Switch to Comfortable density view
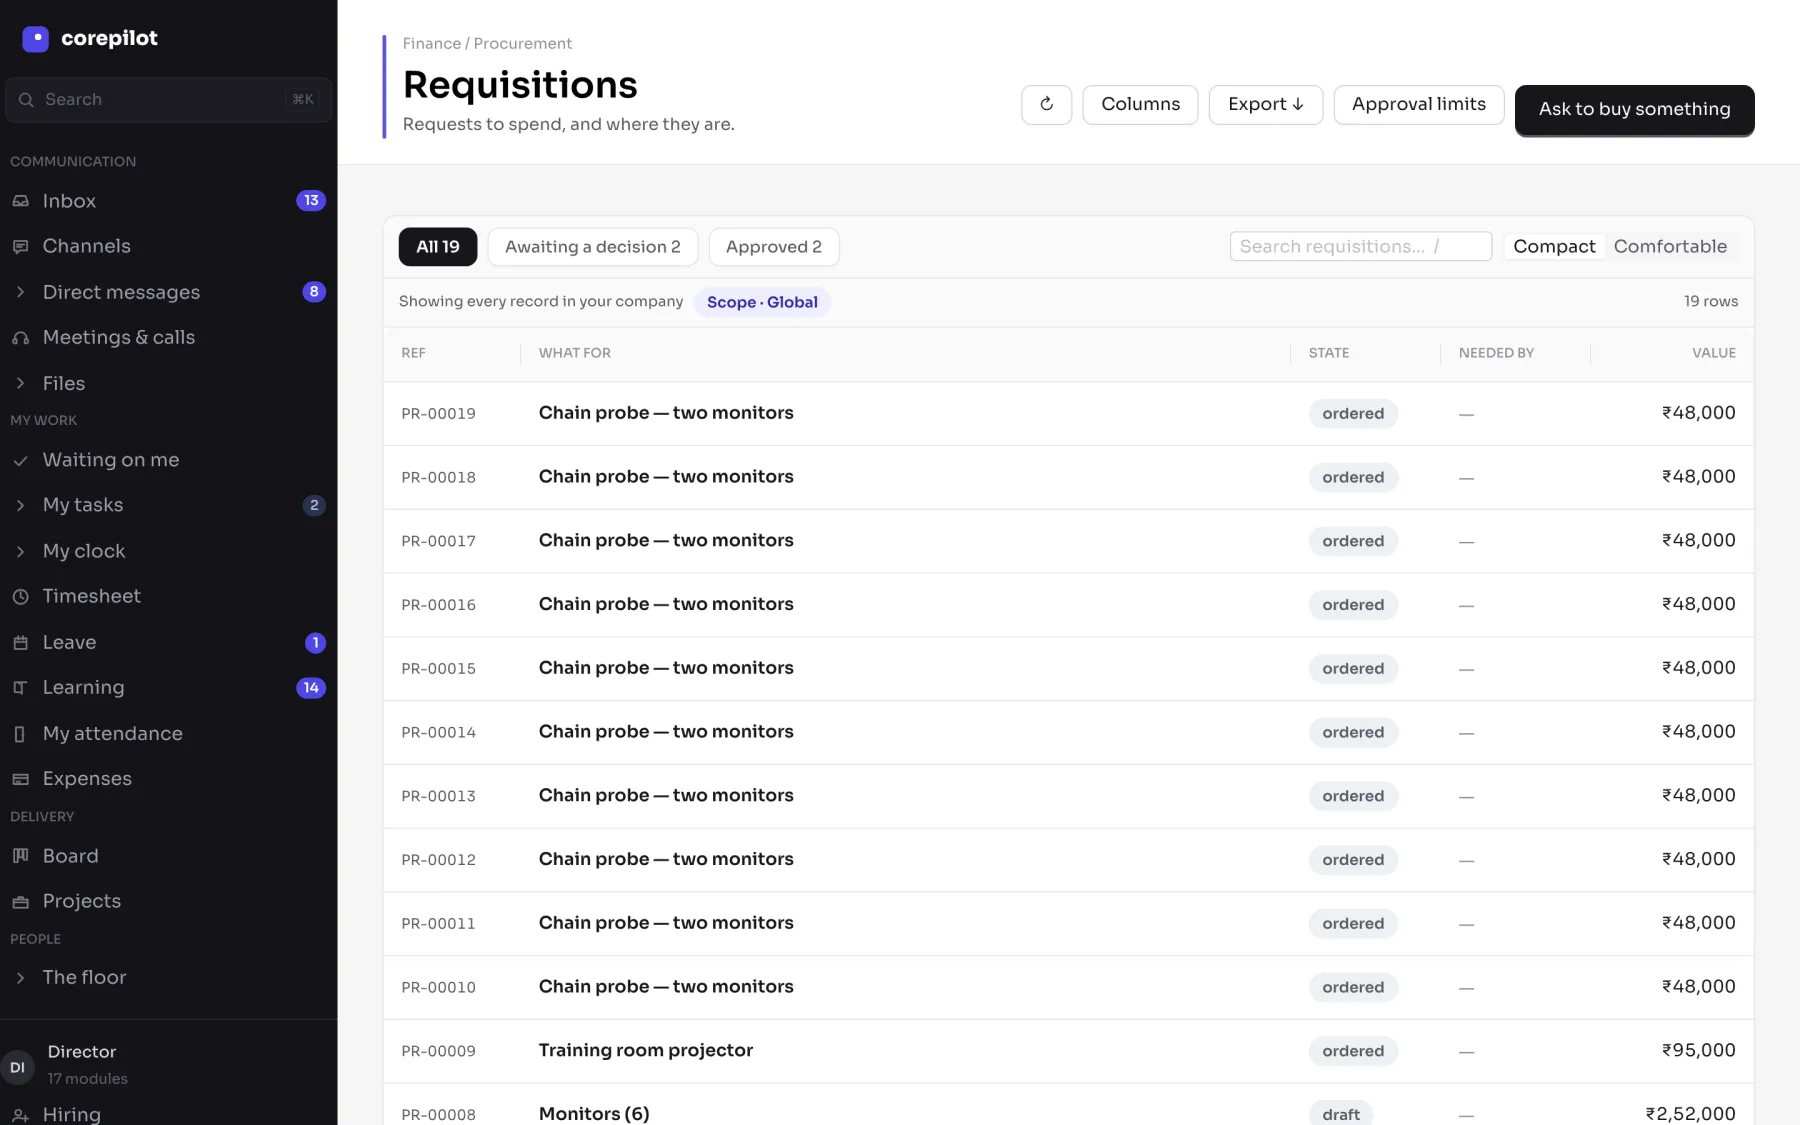Screen dimensions: 1800x1125 coord(1670,246)
